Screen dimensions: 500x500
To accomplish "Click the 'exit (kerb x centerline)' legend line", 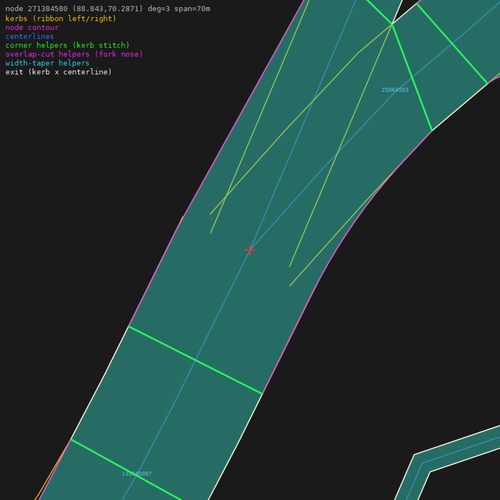I will click(x=59, y=72).
